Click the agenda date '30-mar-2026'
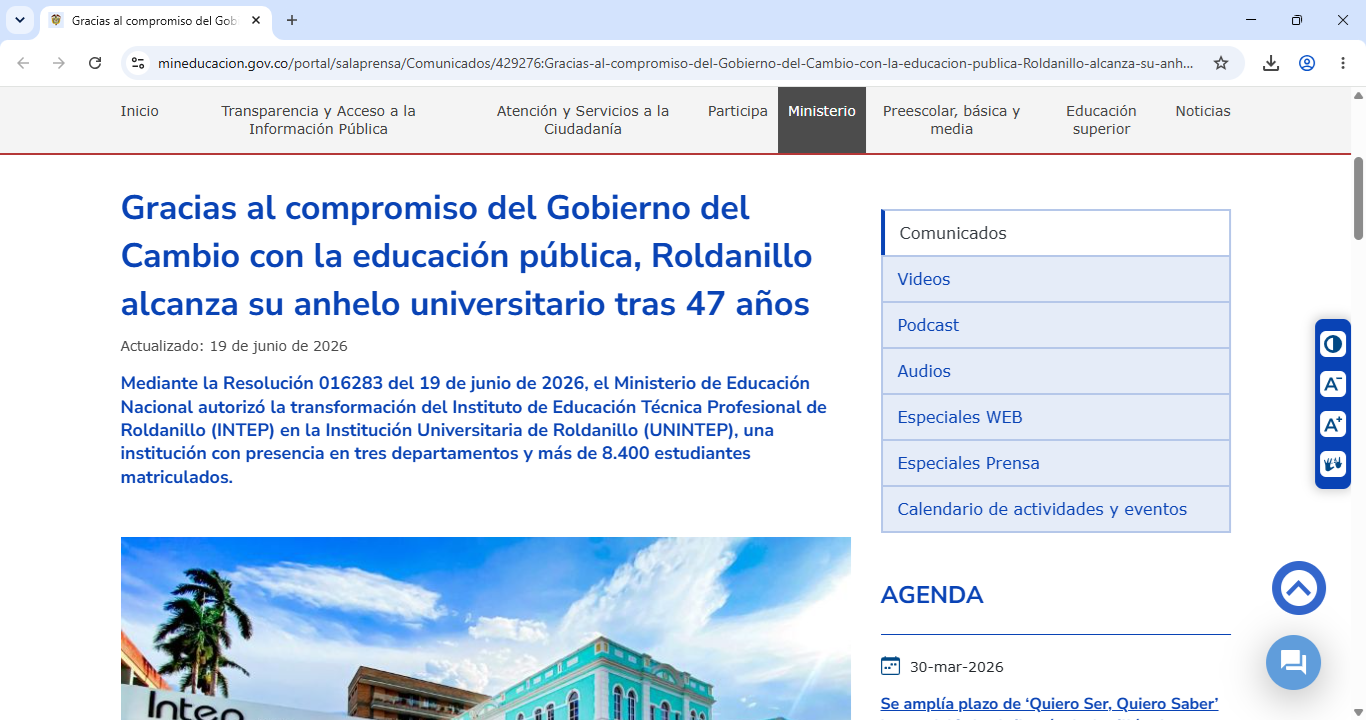Screen dimensions: 1366x720 [x=957, y=667]
